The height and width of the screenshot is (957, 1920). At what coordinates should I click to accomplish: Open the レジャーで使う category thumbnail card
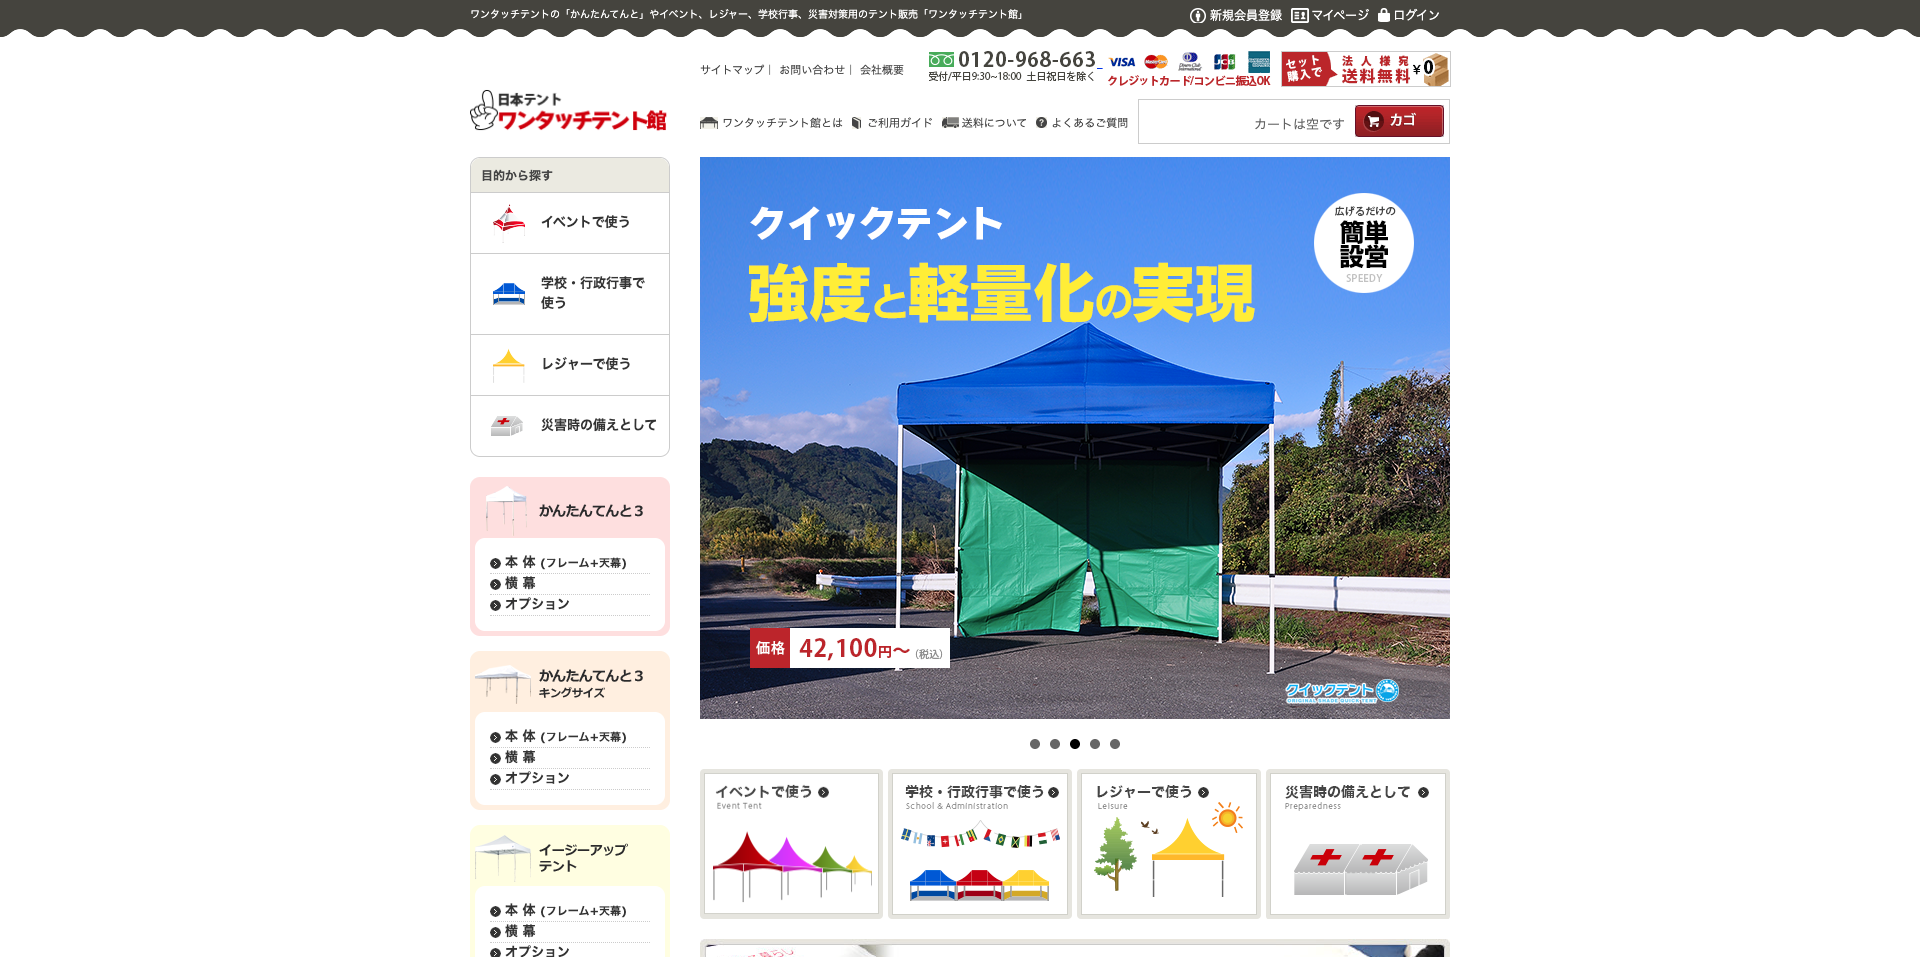point(1168,844)
